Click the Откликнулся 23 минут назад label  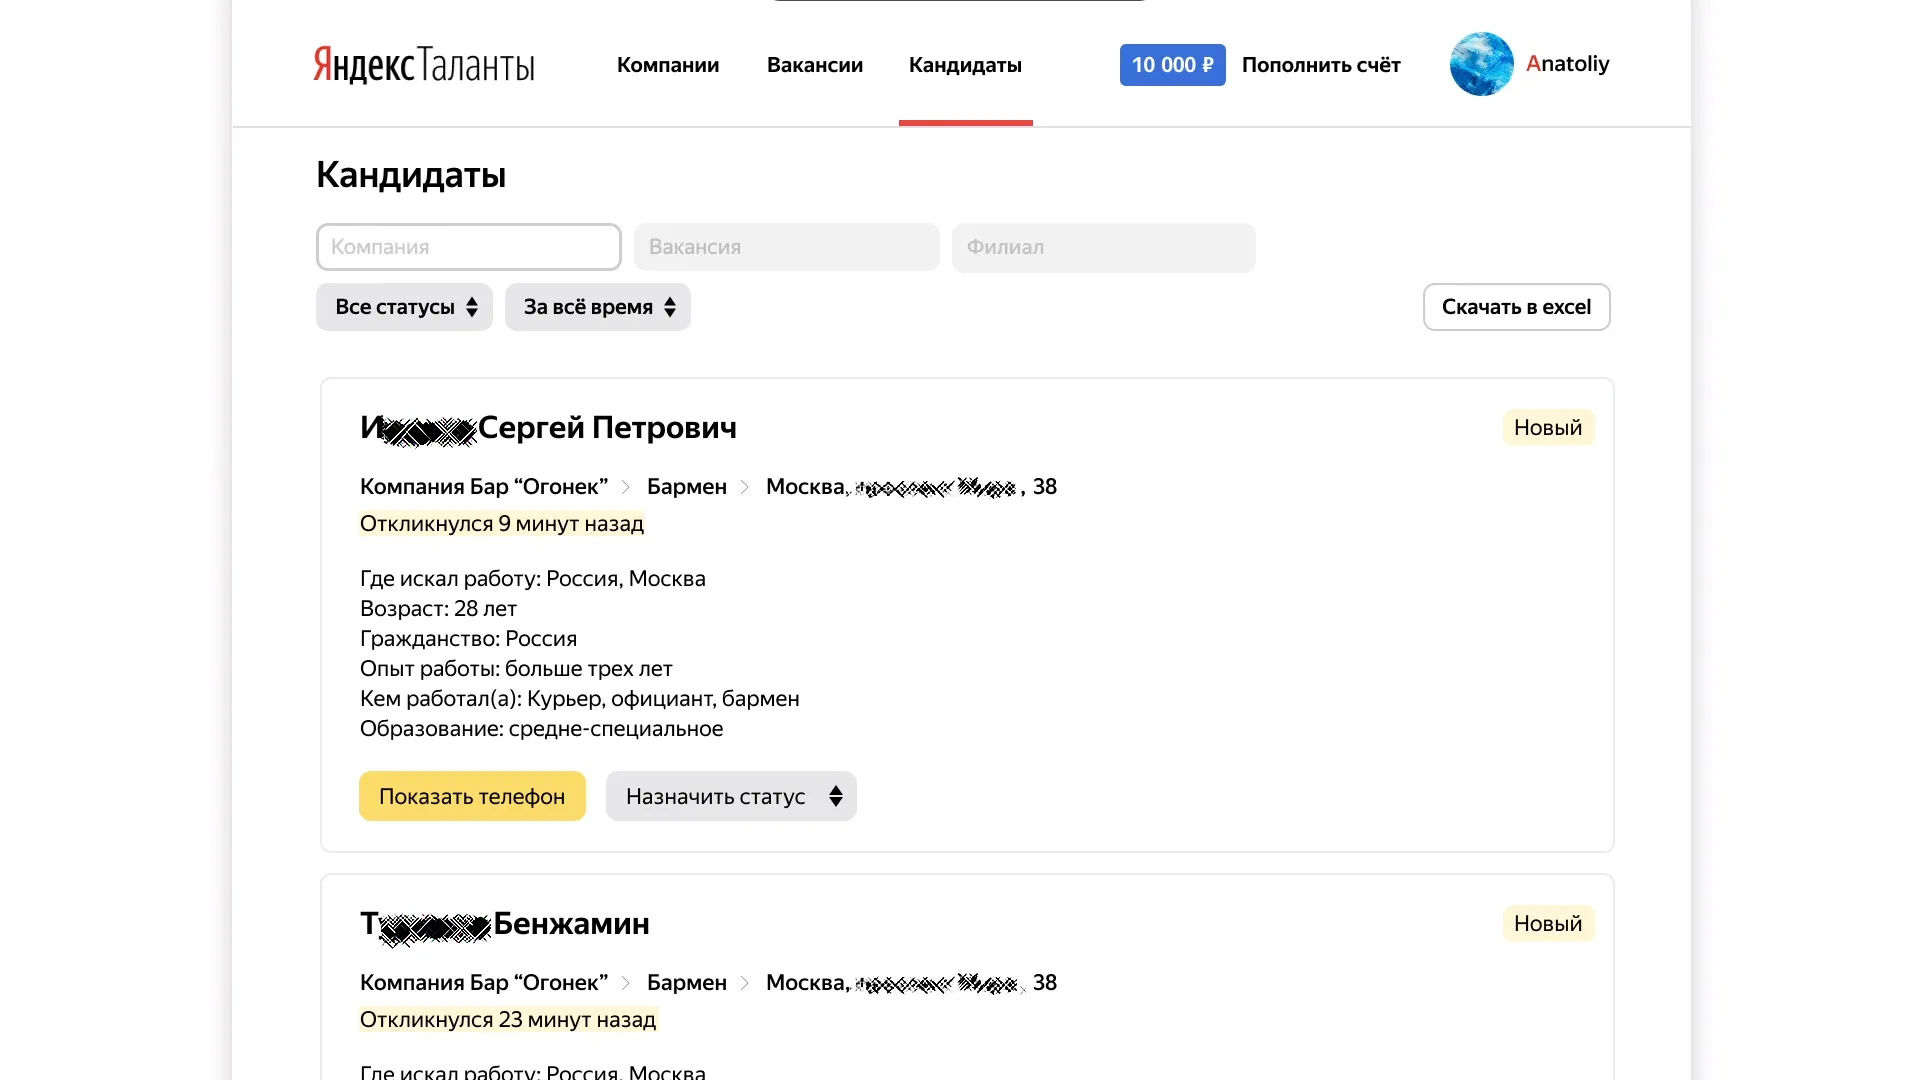508,1020
